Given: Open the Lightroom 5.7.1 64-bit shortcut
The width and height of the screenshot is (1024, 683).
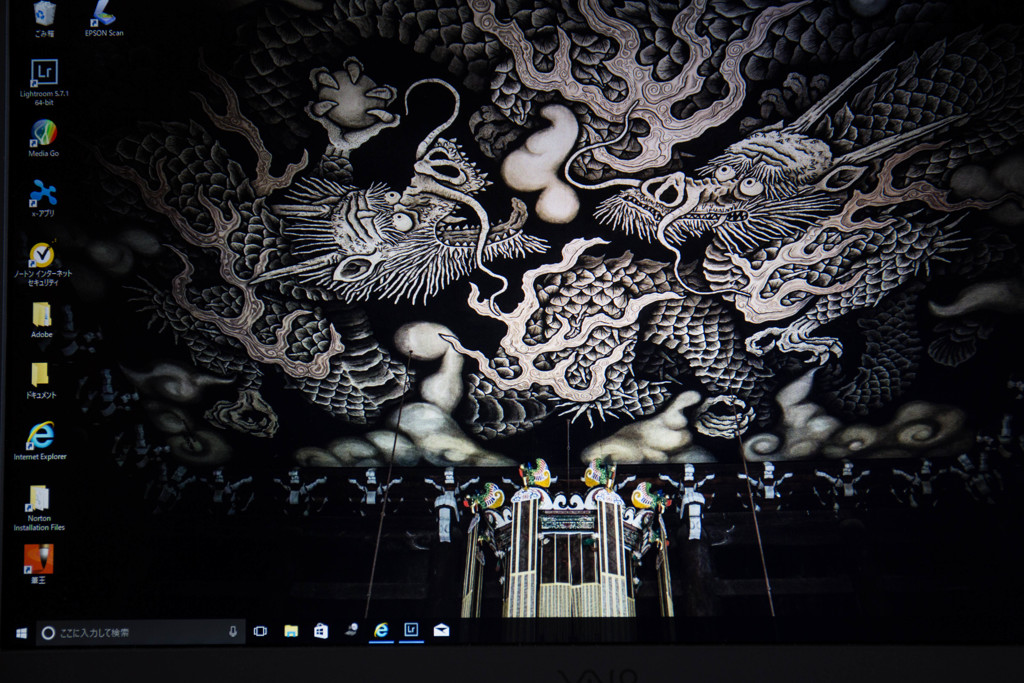Looking at the screenshot, I should (44, 73).
